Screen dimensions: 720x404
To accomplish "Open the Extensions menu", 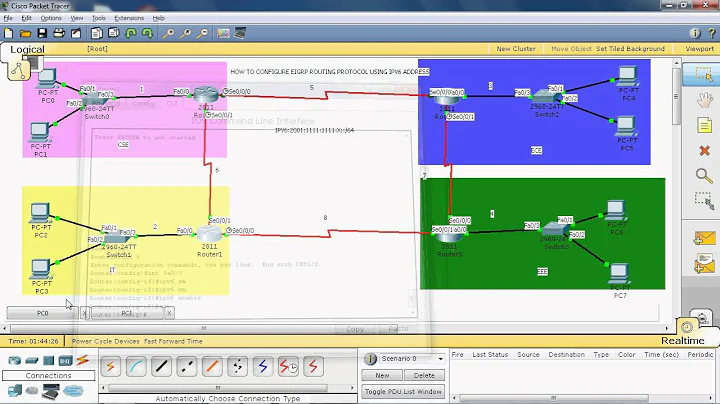I will click(129, 18).
